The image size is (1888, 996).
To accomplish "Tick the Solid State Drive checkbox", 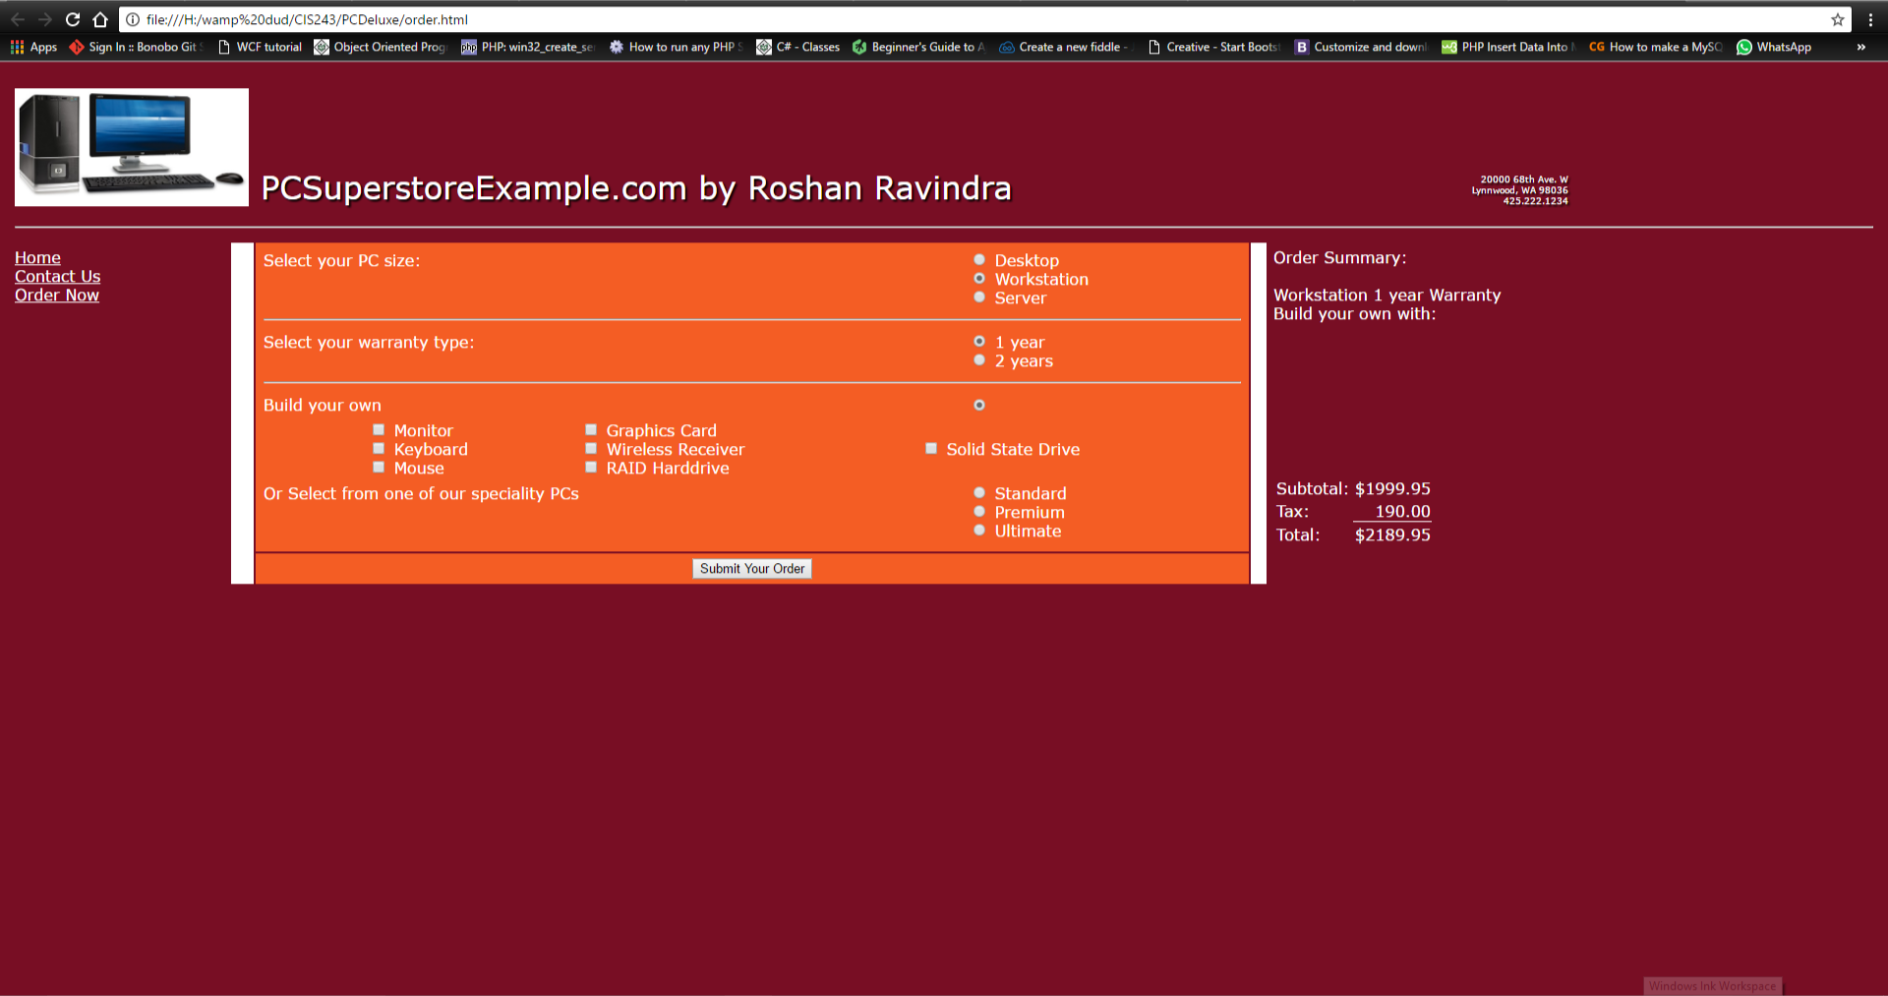I will [931, 449].
